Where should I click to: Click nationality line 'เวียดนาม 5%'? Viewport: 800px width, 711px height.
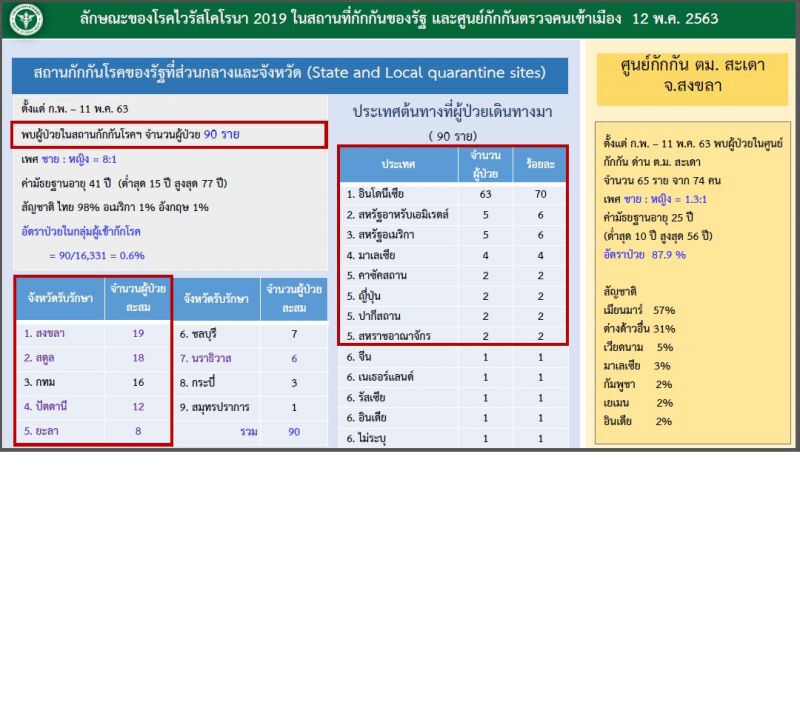point(638,347)
